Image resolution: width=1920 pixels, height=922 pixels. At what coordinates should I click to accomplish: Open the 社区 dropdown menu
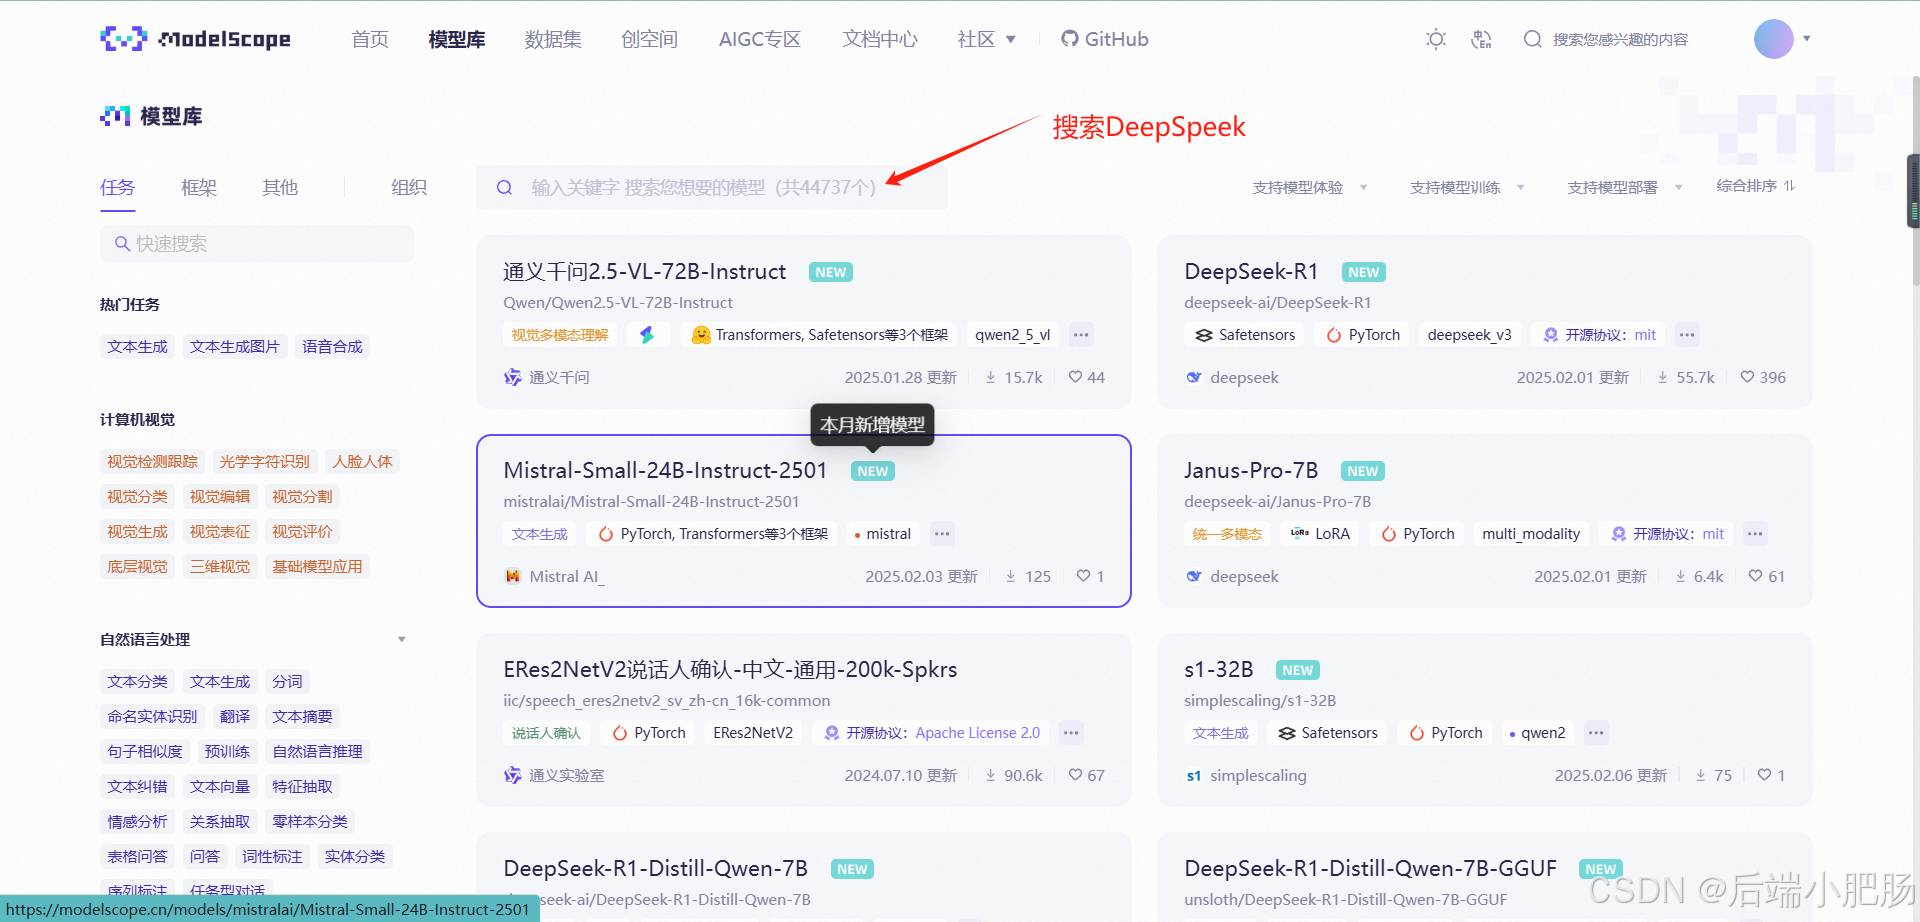987,39
